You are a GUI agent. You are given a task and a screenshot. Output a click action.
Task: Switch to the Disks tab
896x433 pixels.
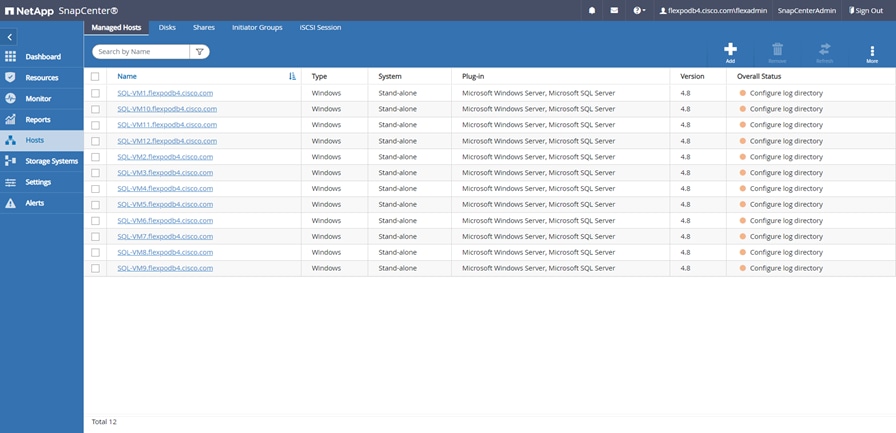coord(167,27)
